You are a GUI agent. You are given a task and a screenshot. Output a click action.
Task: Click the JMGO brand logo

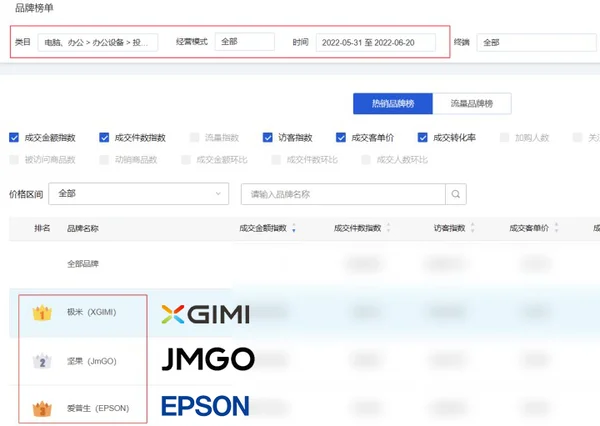coord(207,360)
